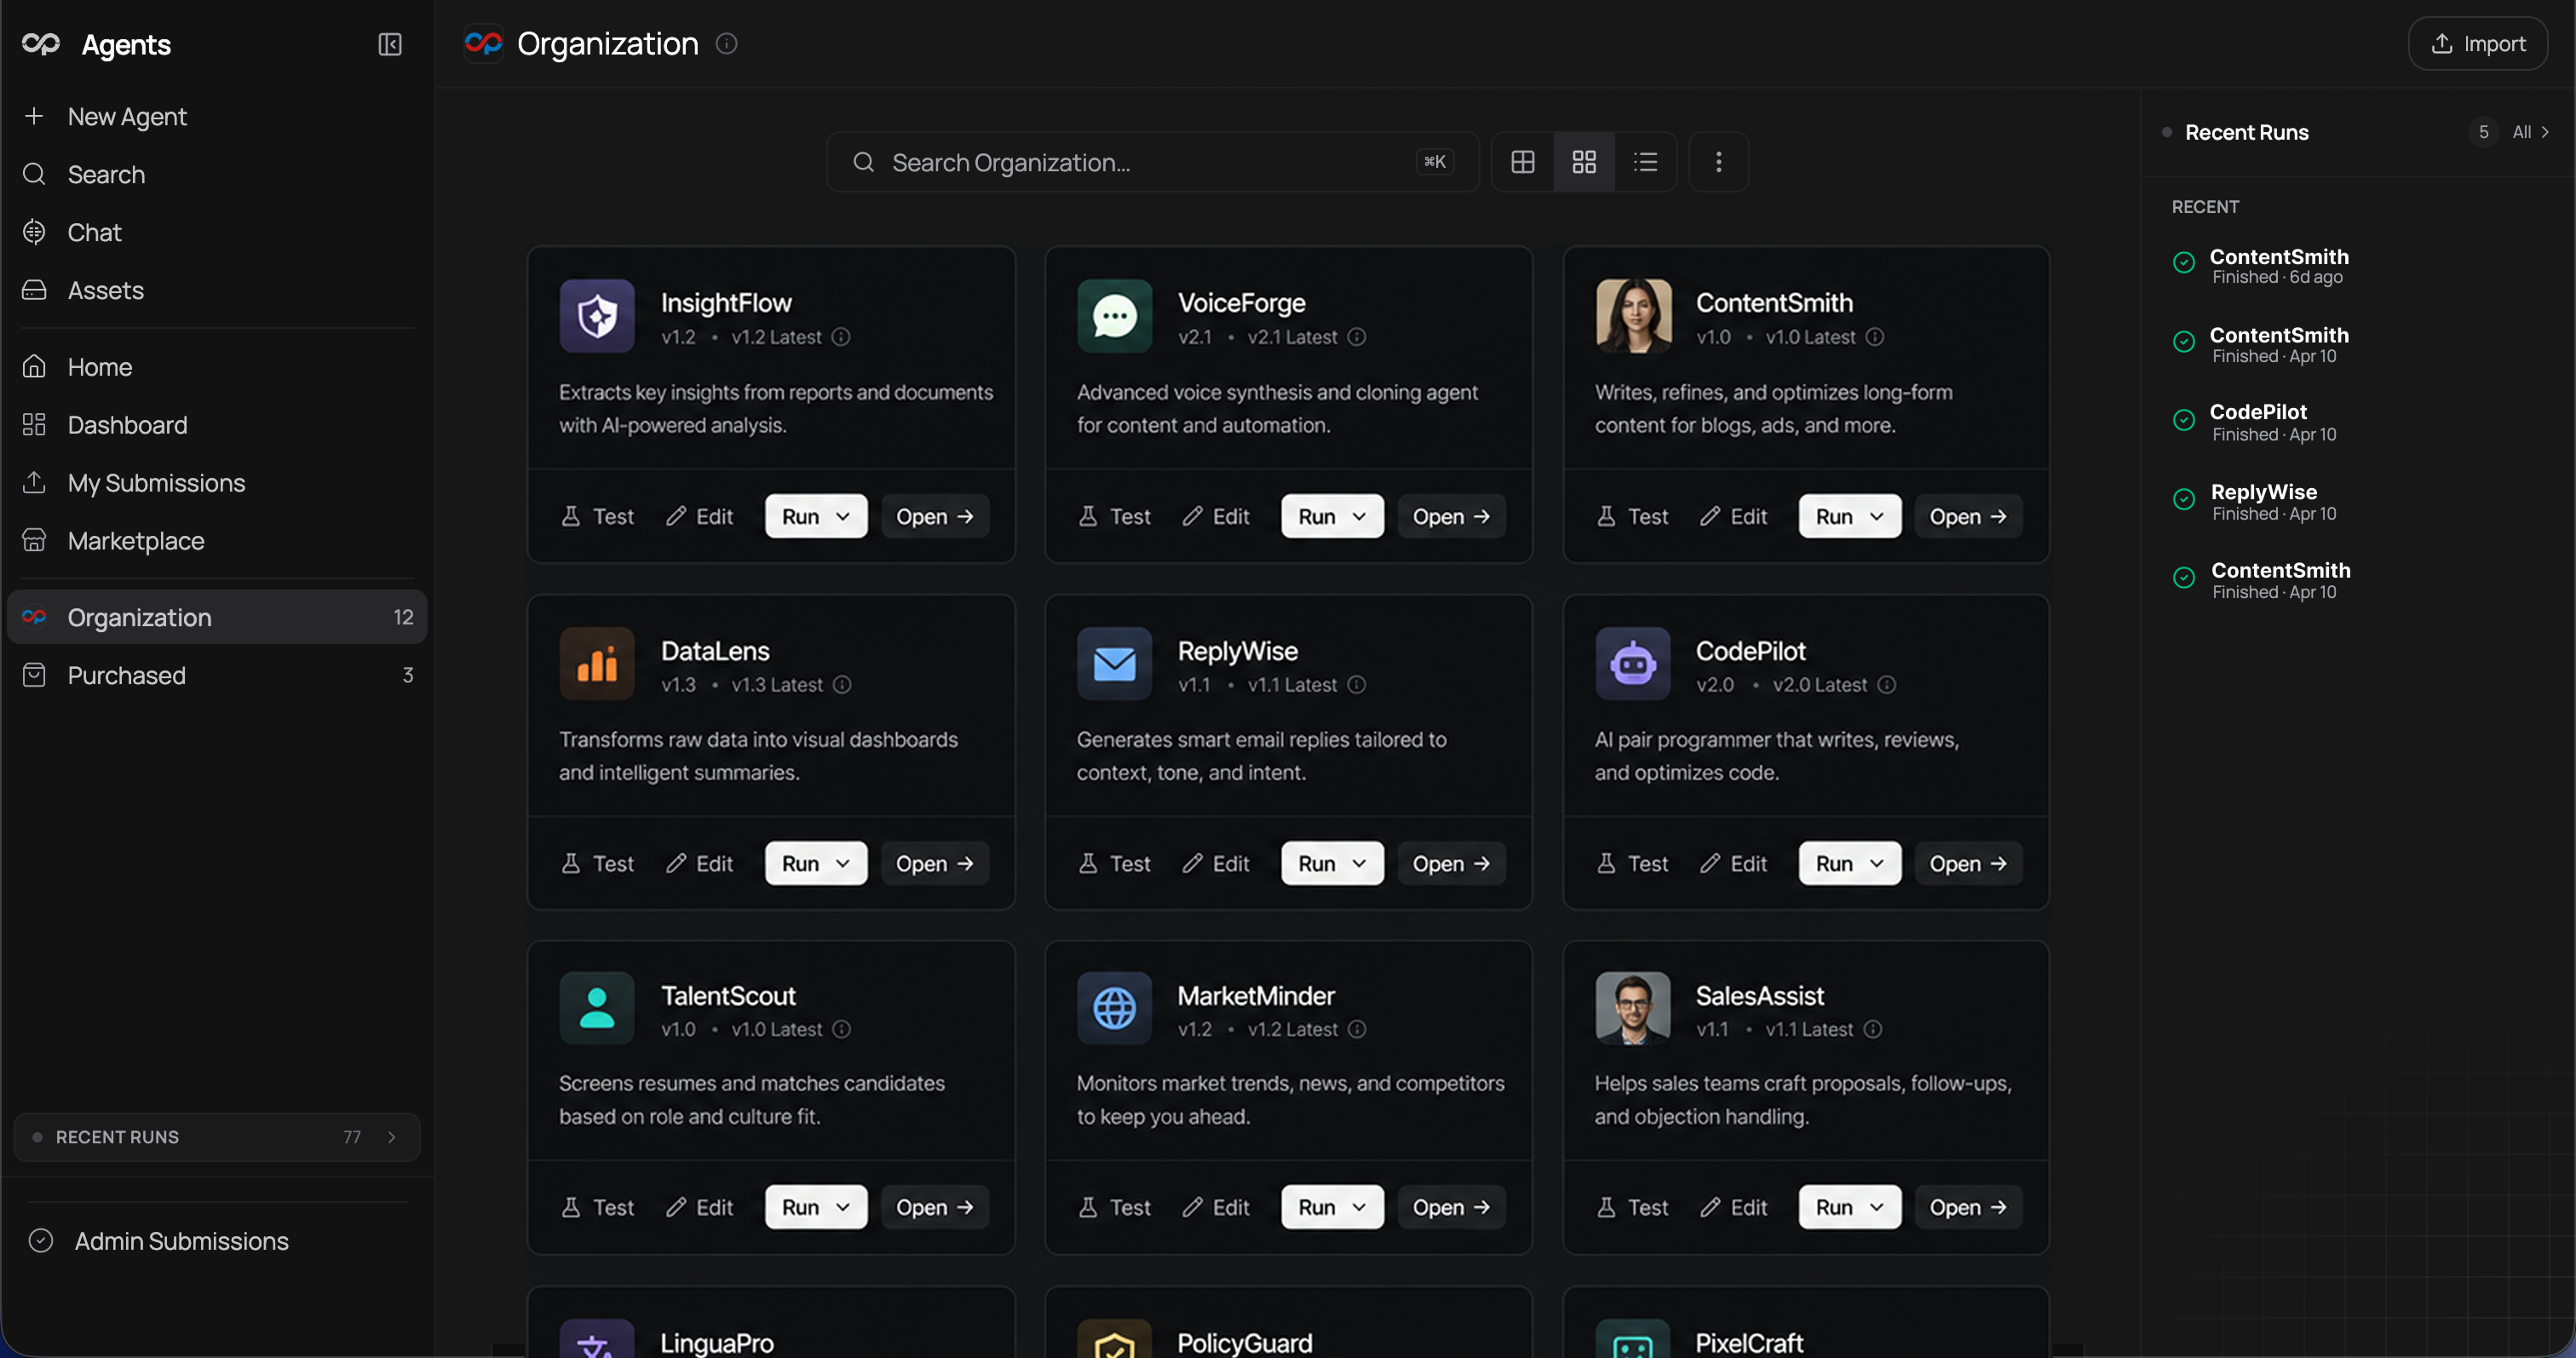Open the ReplyWise recent run entry
The image size is (2576, 1358).
coord(2256,501)
